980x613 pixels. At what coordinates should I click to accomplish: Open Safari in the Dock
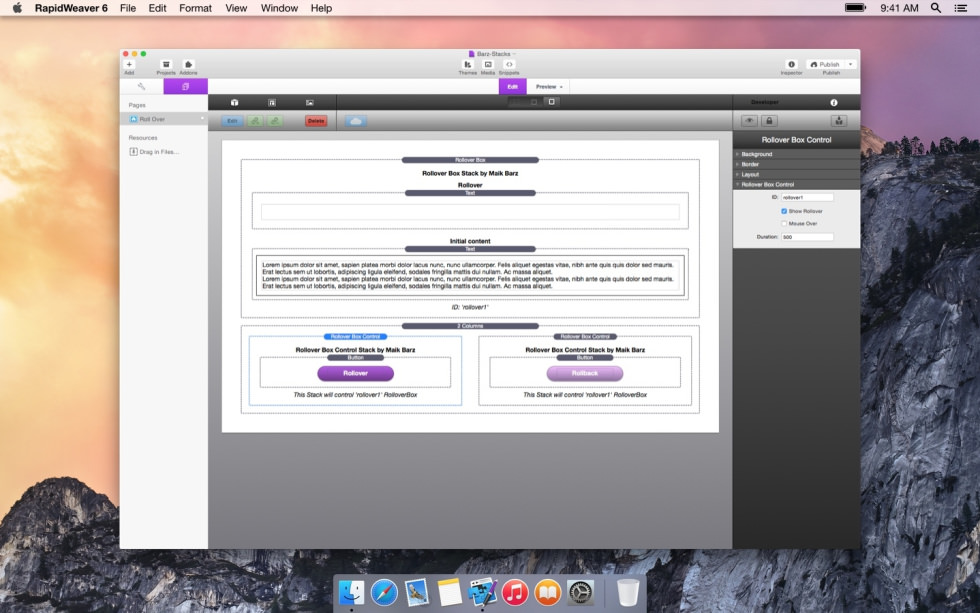(x=384, y=592)
